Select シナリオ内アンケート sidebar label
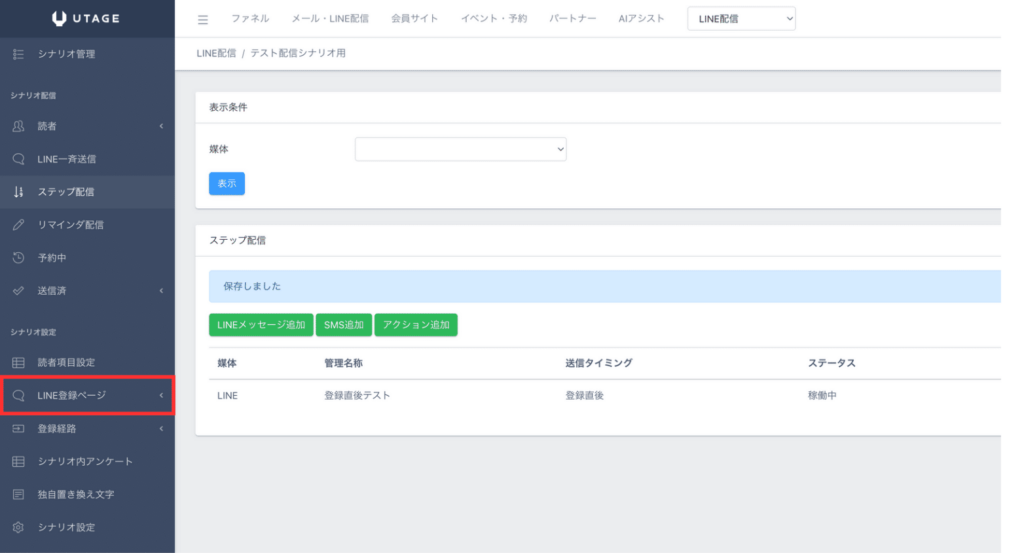Viewport: 1024px width, 553px height. point(85,462)
